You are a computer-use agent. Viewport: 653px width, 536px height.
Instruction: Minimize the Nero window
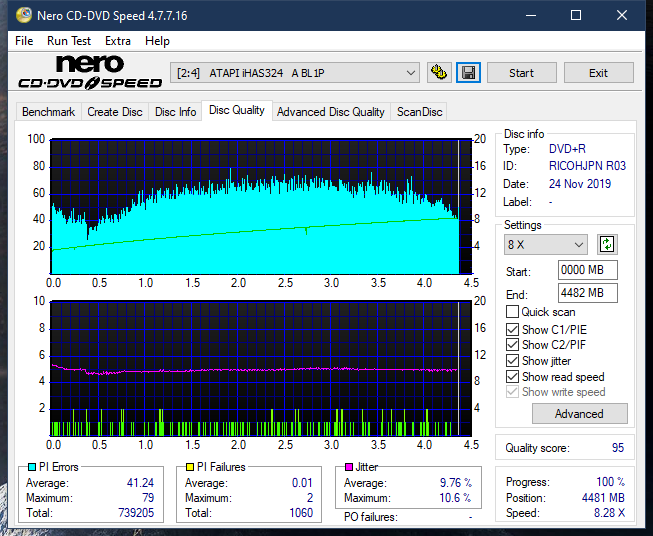coord(531,15)
